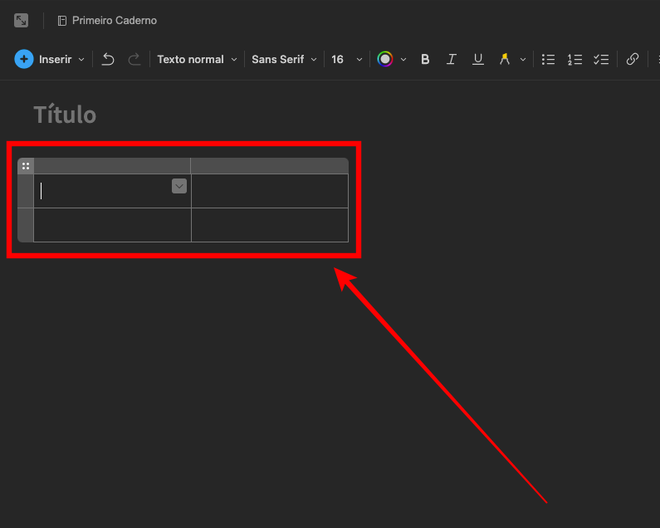Select the first row handle
The height and width of the screenshot is (528, 660).
click(x=26, y=191)
